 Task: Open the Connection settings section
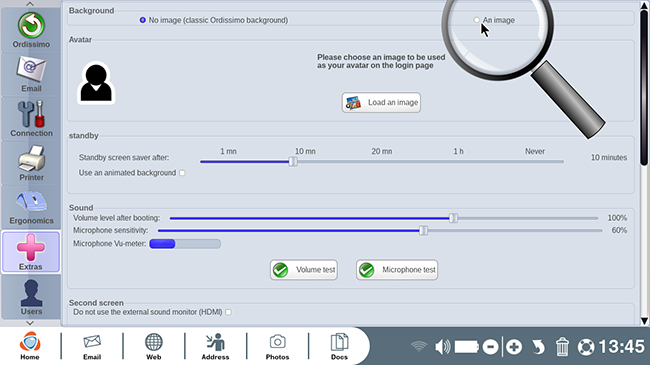click(x=31, y=119)
